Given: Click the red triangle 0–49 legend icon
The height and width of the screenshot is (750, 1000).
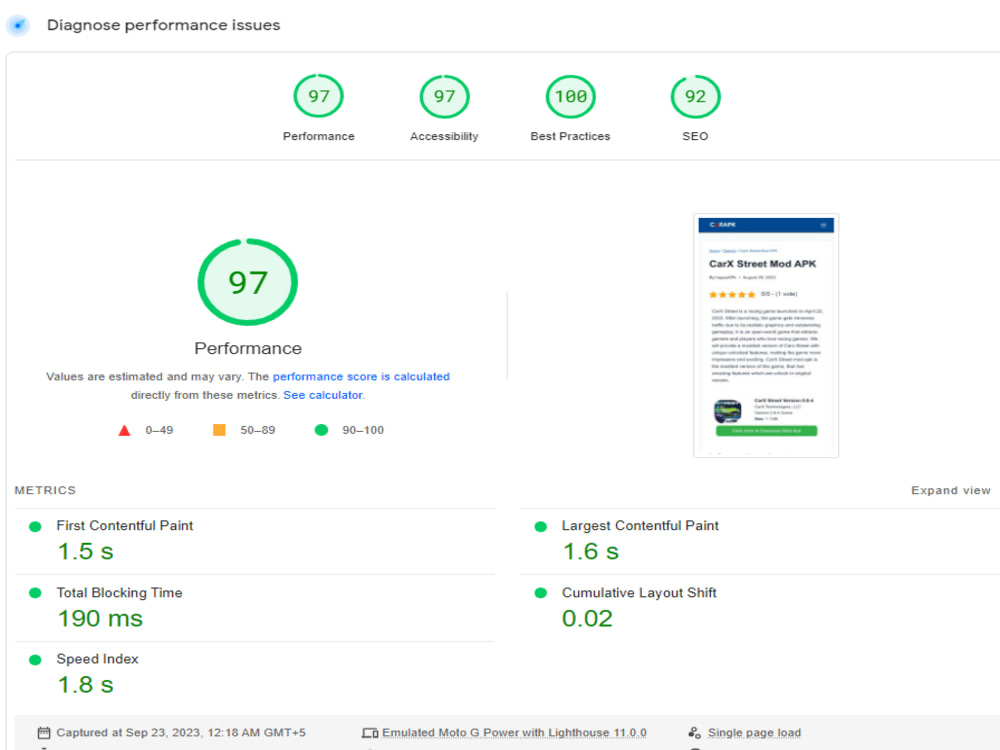Looking at the screenshot, I should pos(124,430).
